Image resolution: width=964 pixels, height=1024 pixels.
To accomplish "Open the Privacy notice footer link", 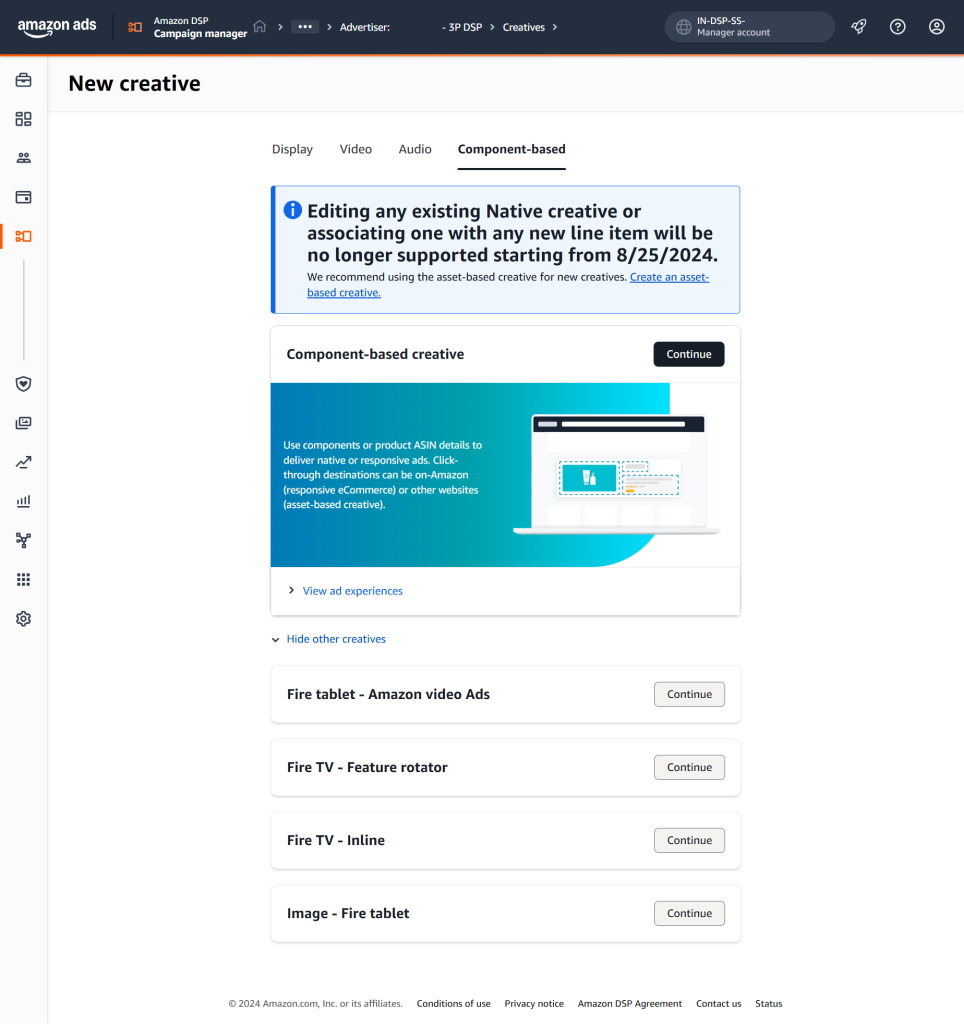I will click(534, 1004).
